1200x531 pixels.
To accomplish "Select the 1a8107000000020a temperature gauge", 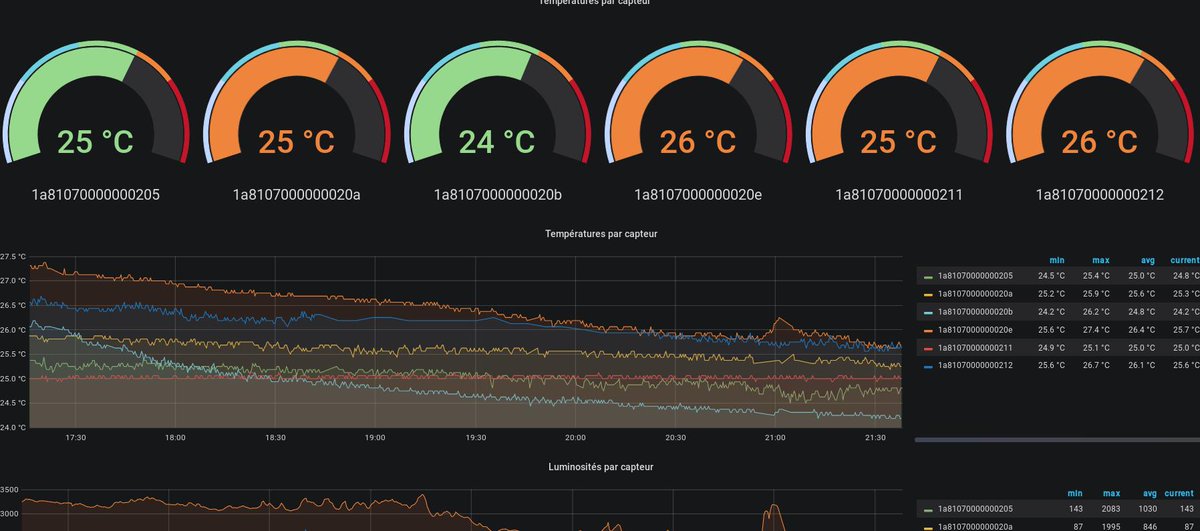I will 296,102.
